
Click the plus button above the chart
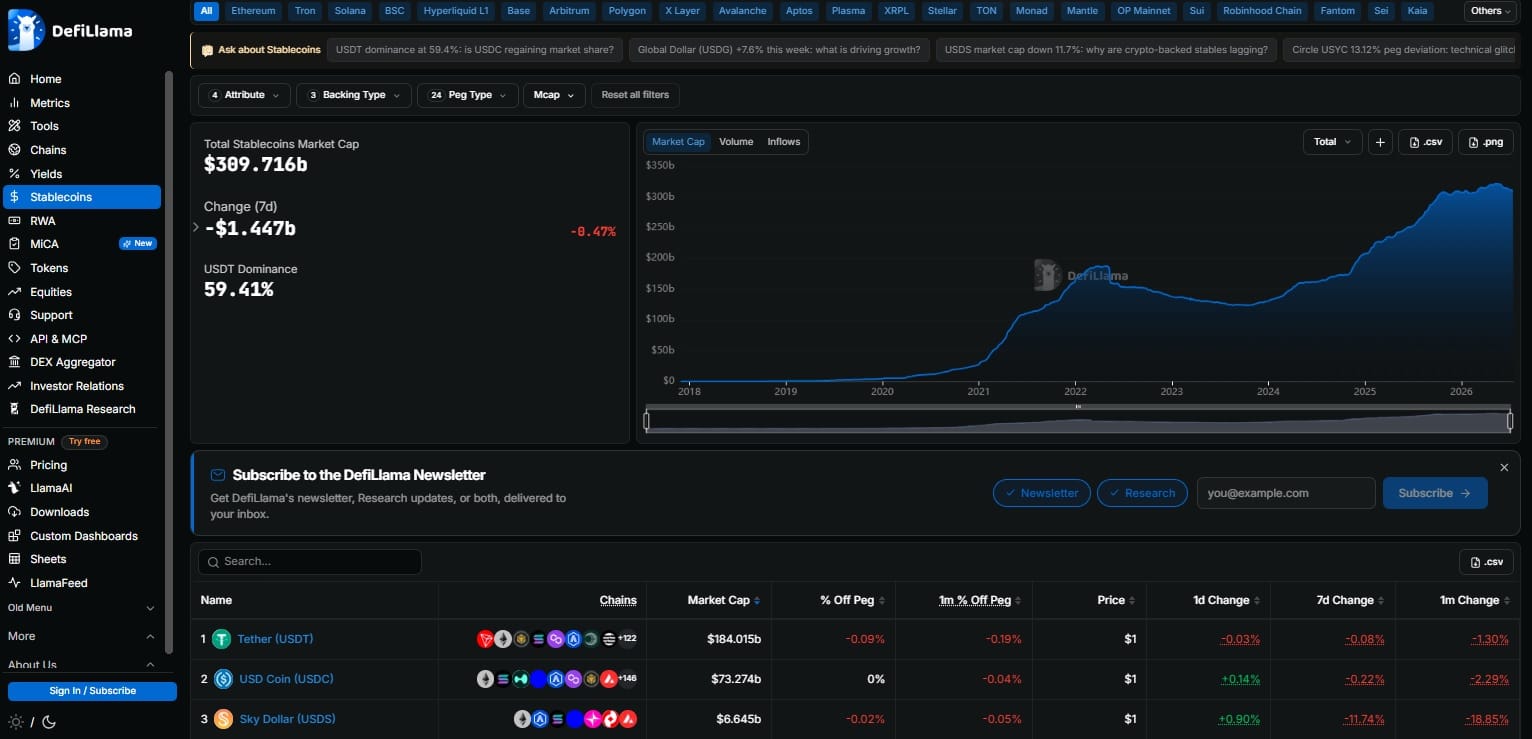tap(1380, 142)
